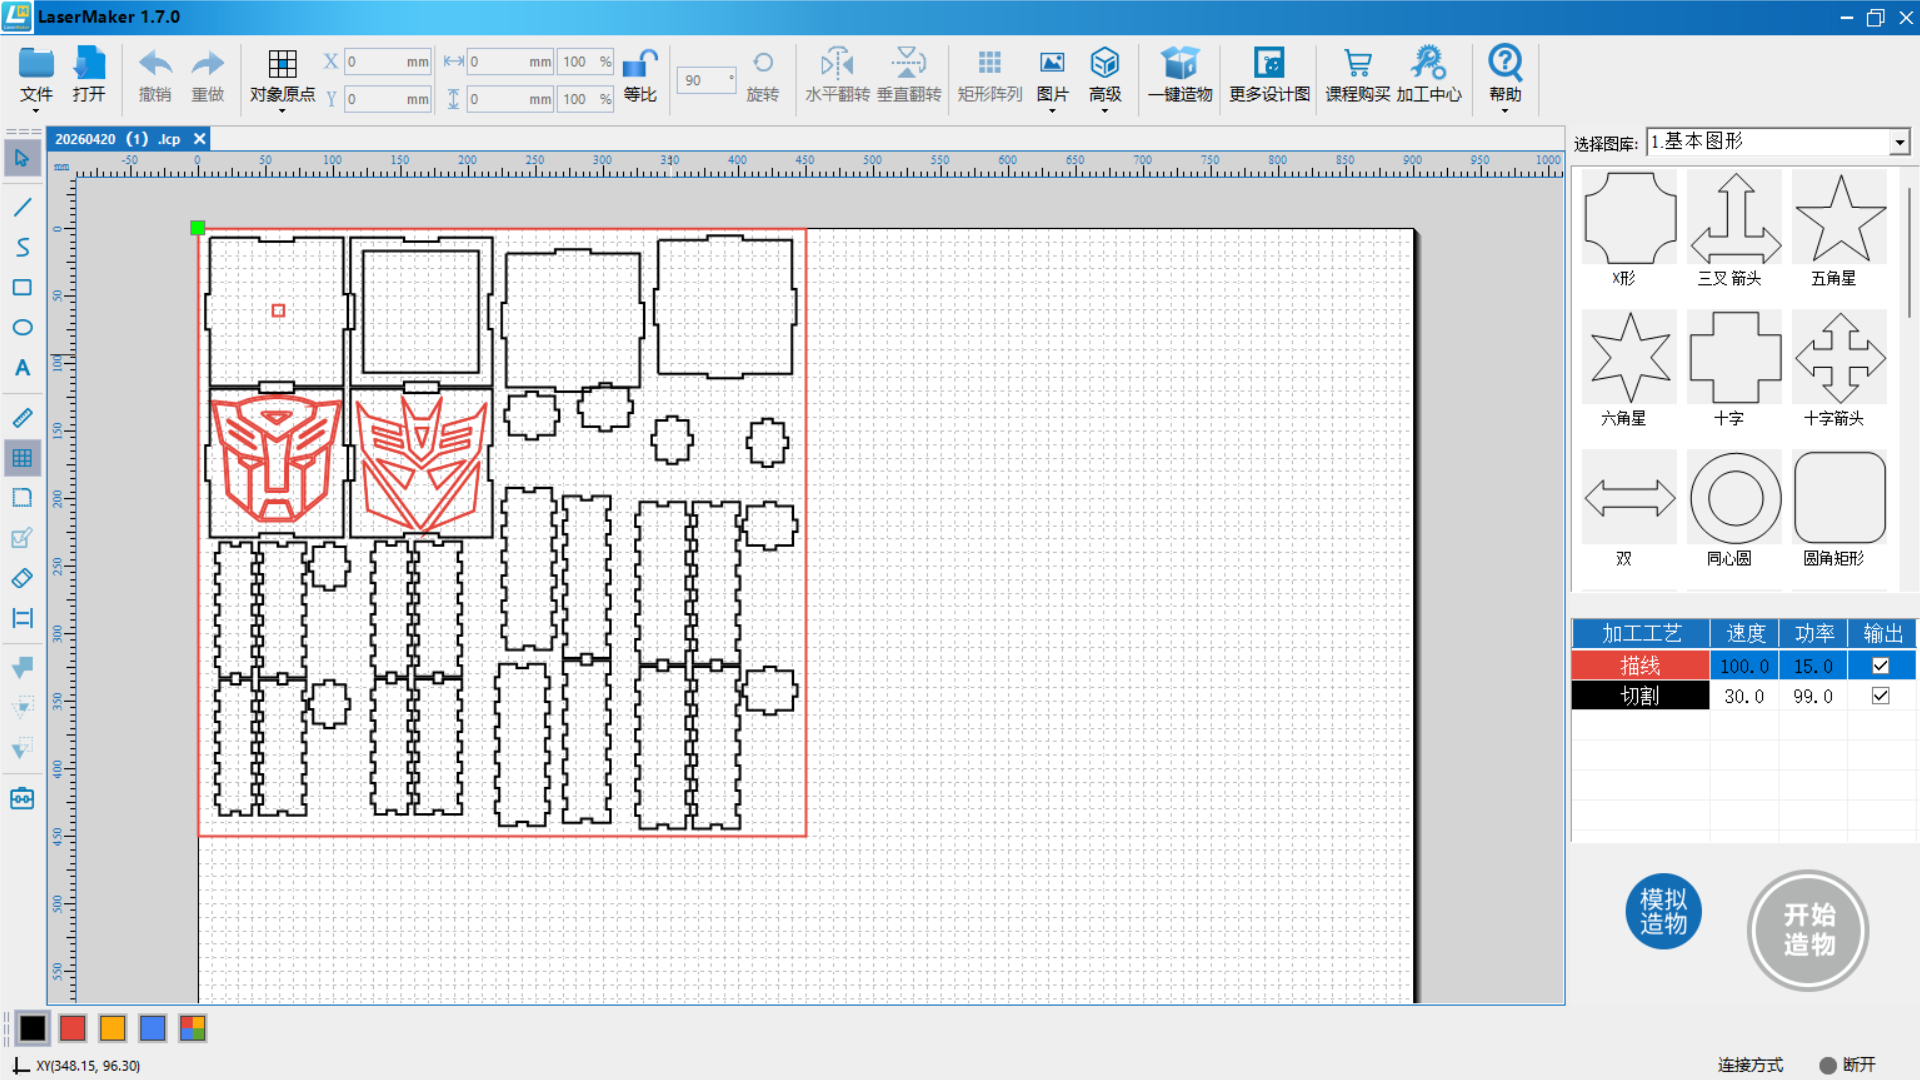
Task: Insert the 五角星 shape thumbnail
Action: coord(1840,218)
